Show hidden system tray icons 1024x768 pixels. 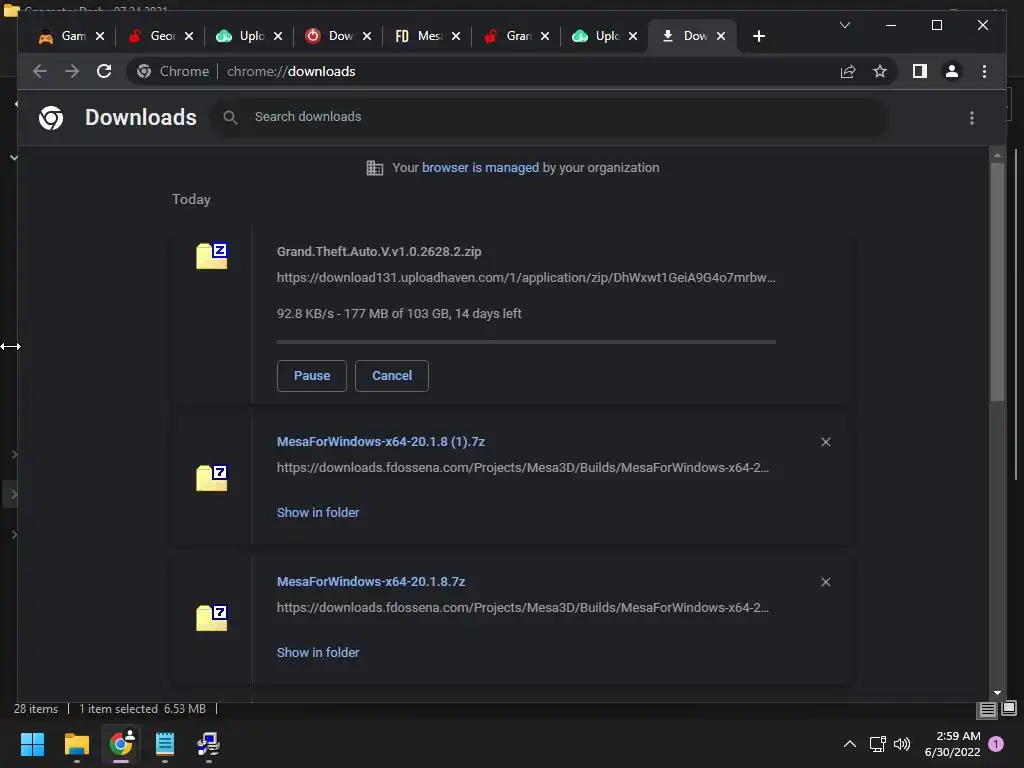(850, 744)
